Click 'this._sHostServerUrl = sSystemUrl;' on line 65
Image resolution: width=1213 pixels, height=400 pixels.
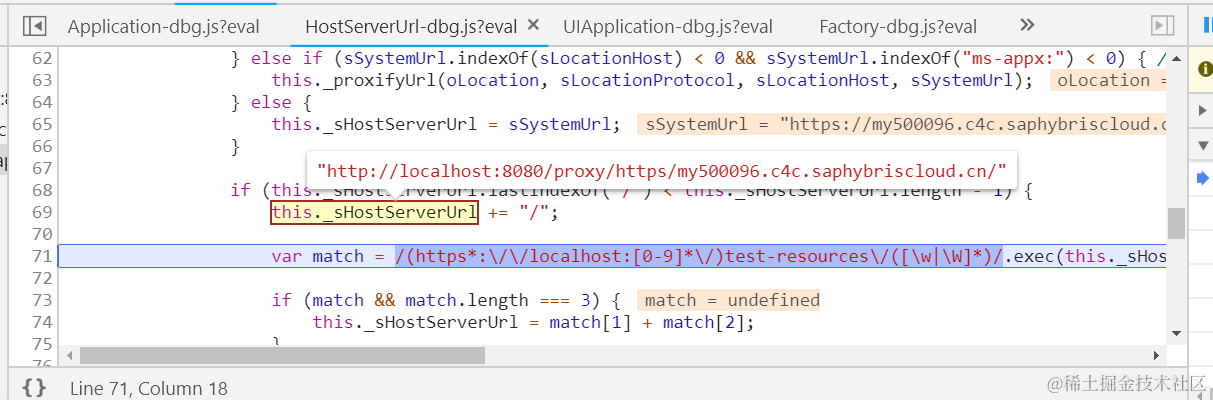(x=446, y=124)
